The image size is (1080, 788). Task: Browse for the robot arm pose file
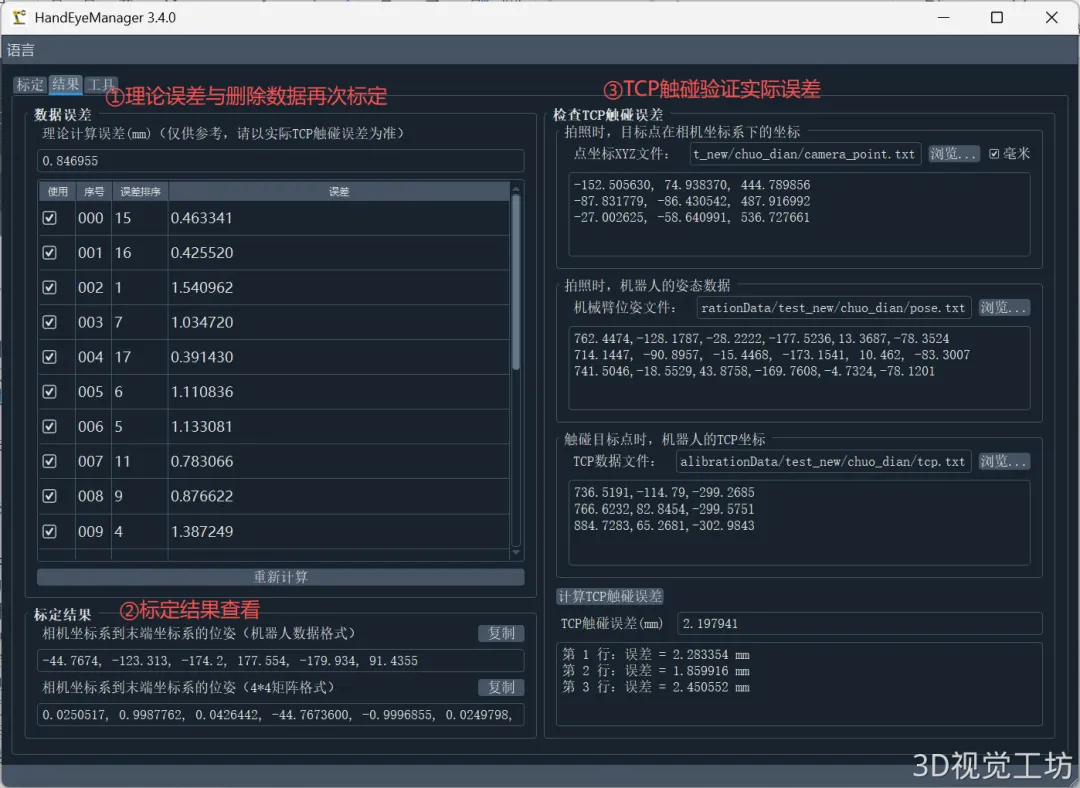click(1004, 307)
